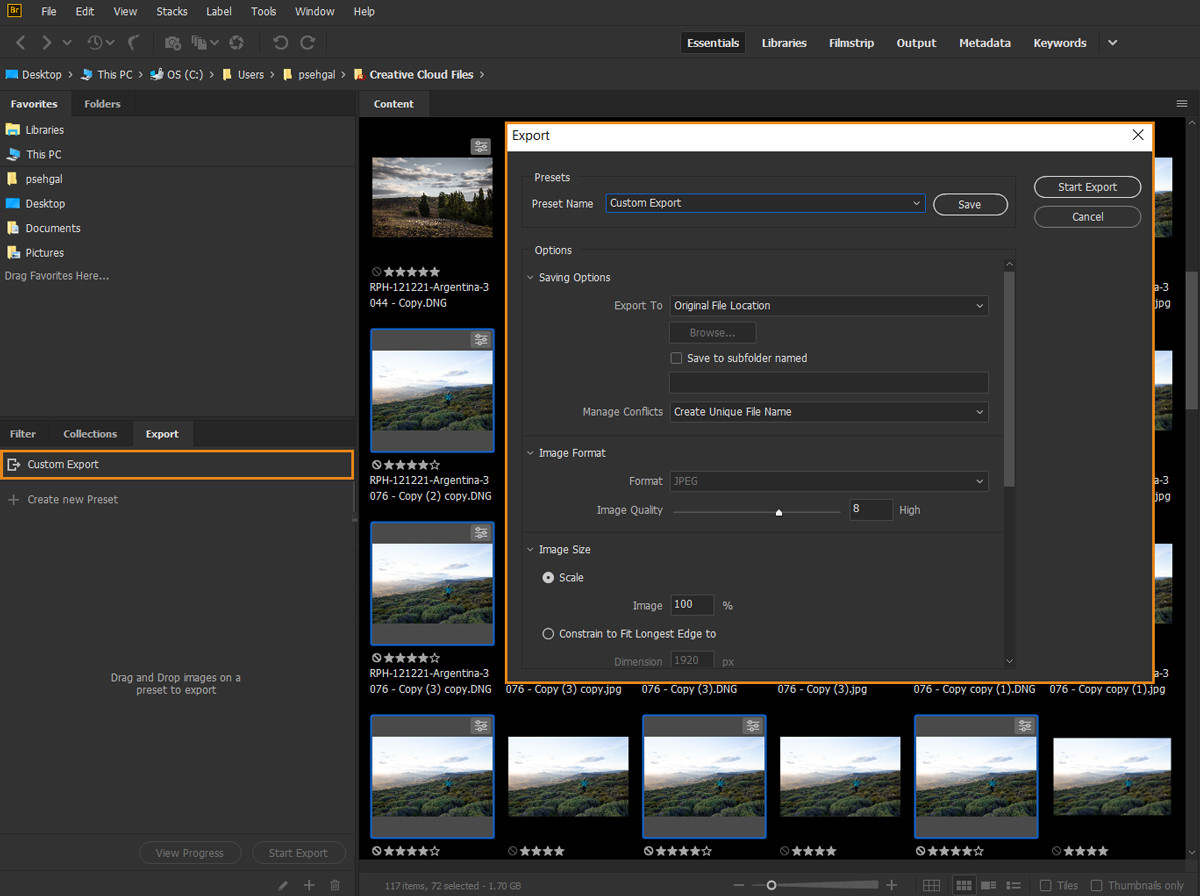Enable Save to subfolder named checkbox
Screen dimensions: 1200x896
677,358
